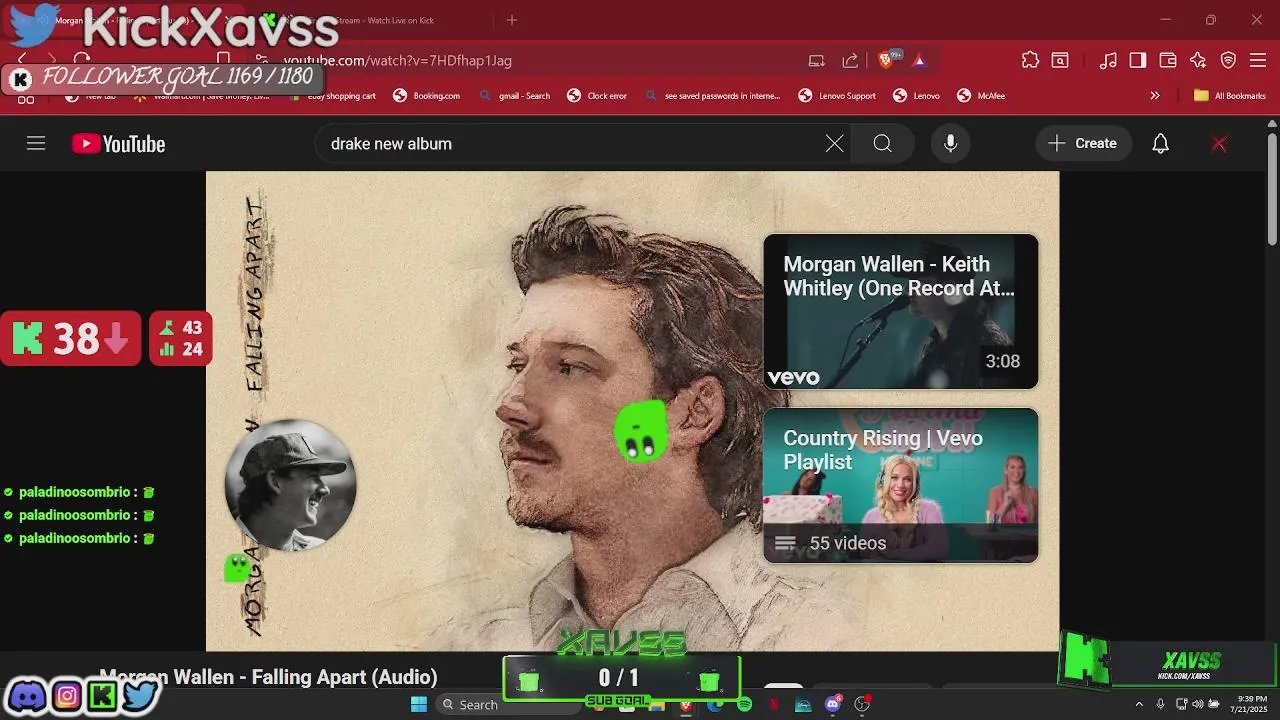The width and height of the screenshot is (1280, 720).
Task: Open Spotify from the taskbar
Action: [x=744, y=704]
